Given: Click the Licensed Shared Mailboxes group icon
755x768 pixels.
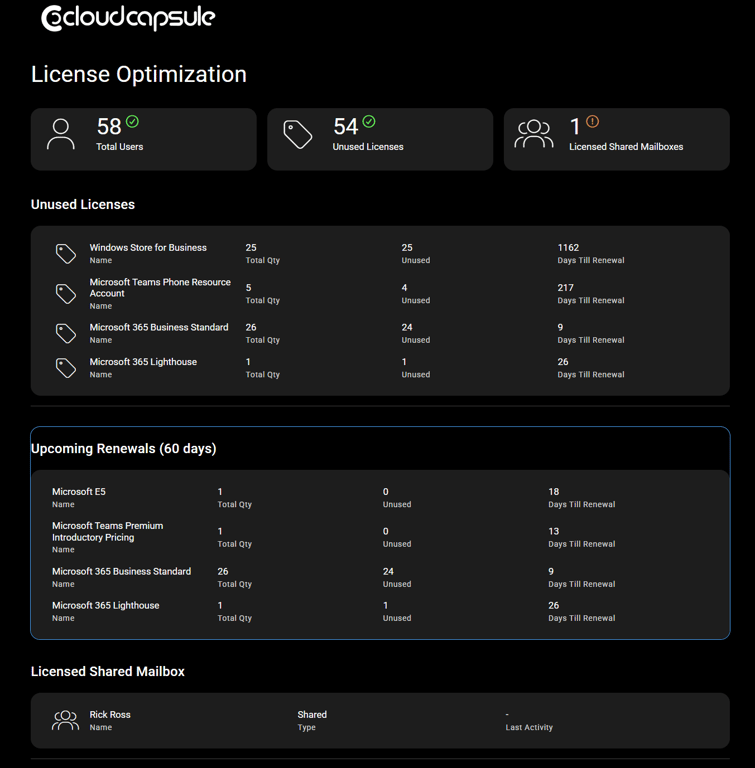Looking at the screenshot, I should coord(534,134).
